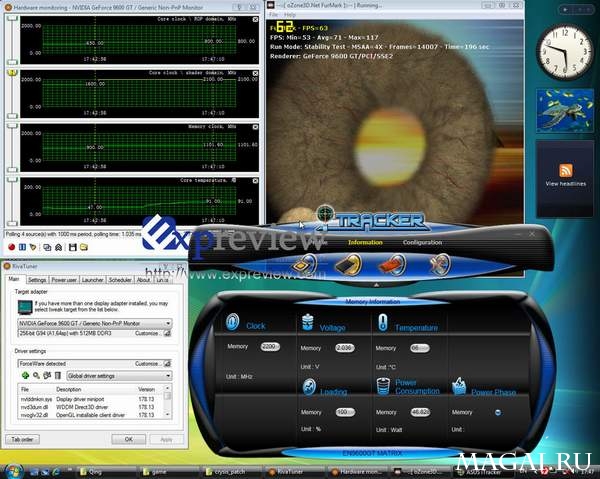The height and width of the screenshot is (479, 600).
Task: Click the turtle slideshow gadget thumbnail
Action: pos(565,111)
